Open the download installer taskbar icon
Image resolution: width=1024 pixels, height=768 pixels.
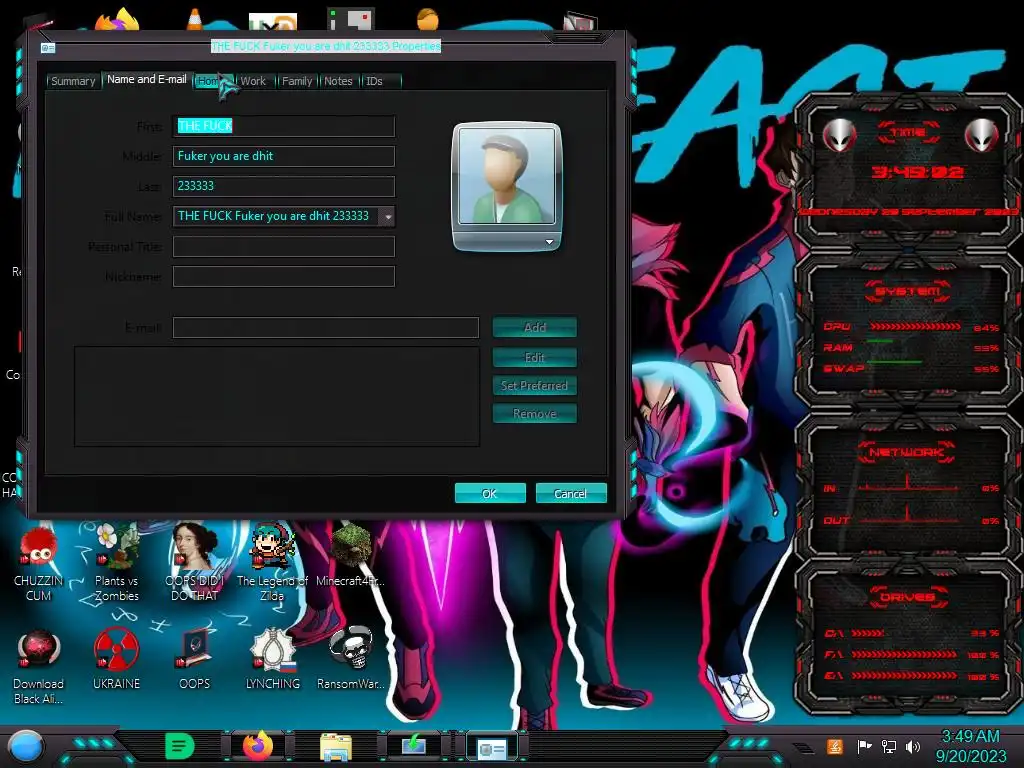(x=413, y=746)
